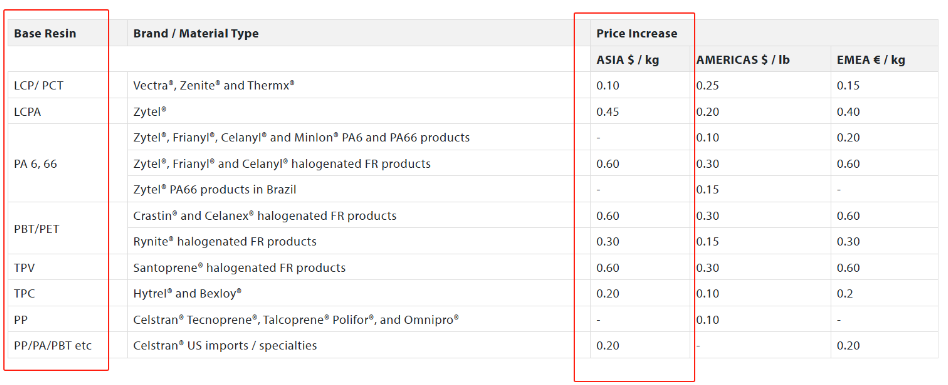
Task: Select the 0.45 ASIA price for LCPA
Action: click(x=608, y=112)
